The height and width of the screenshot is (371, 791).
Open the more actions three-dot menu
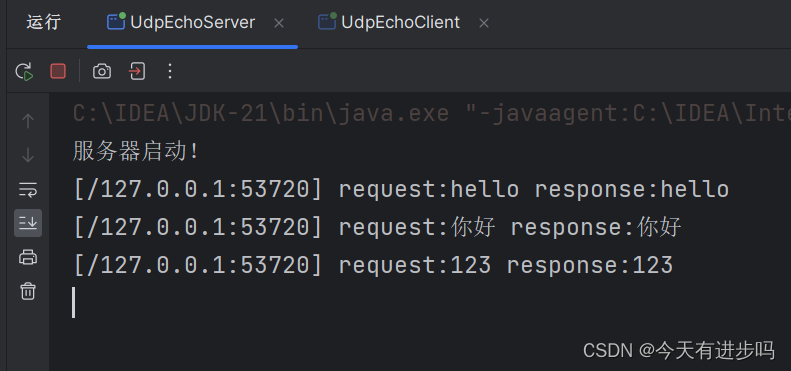click(170, 71)
